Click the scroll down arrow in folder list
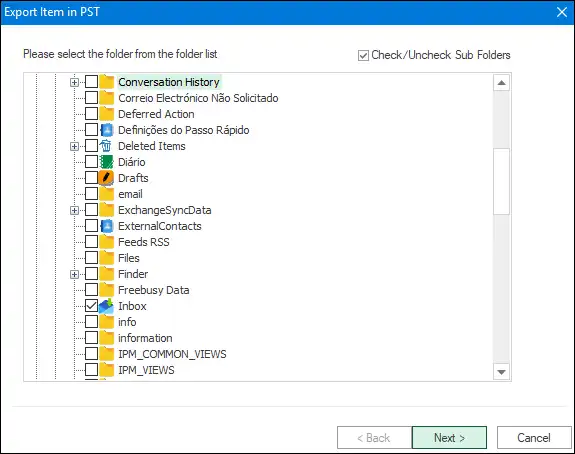 pyautogui.click(x=501, y=372)
